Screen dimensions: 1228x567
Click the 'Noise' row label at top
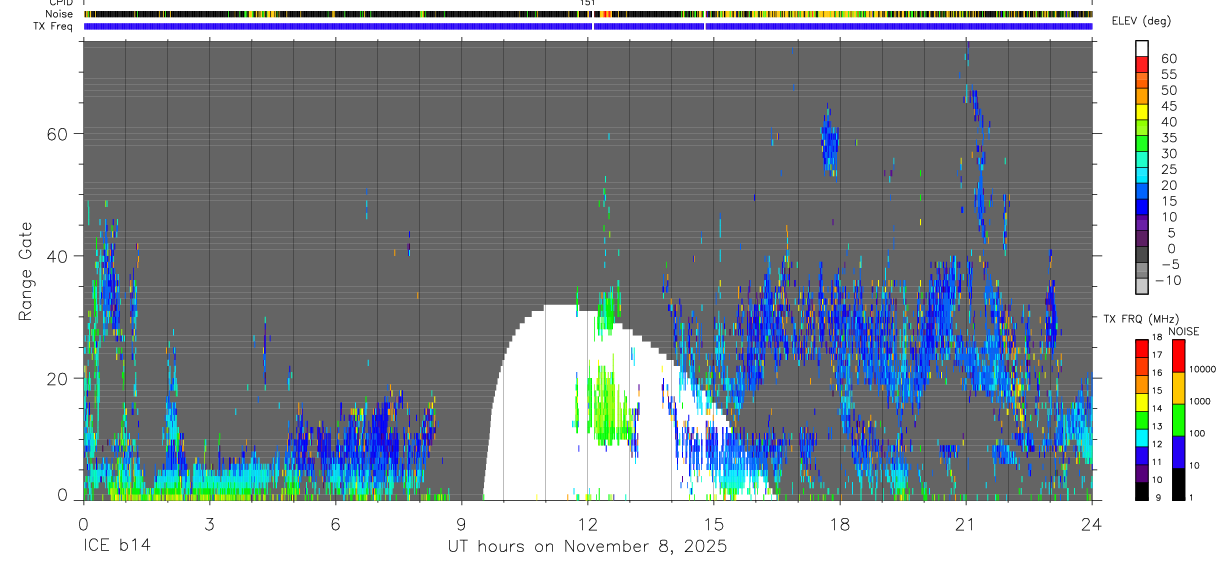[x=60, y=14]
